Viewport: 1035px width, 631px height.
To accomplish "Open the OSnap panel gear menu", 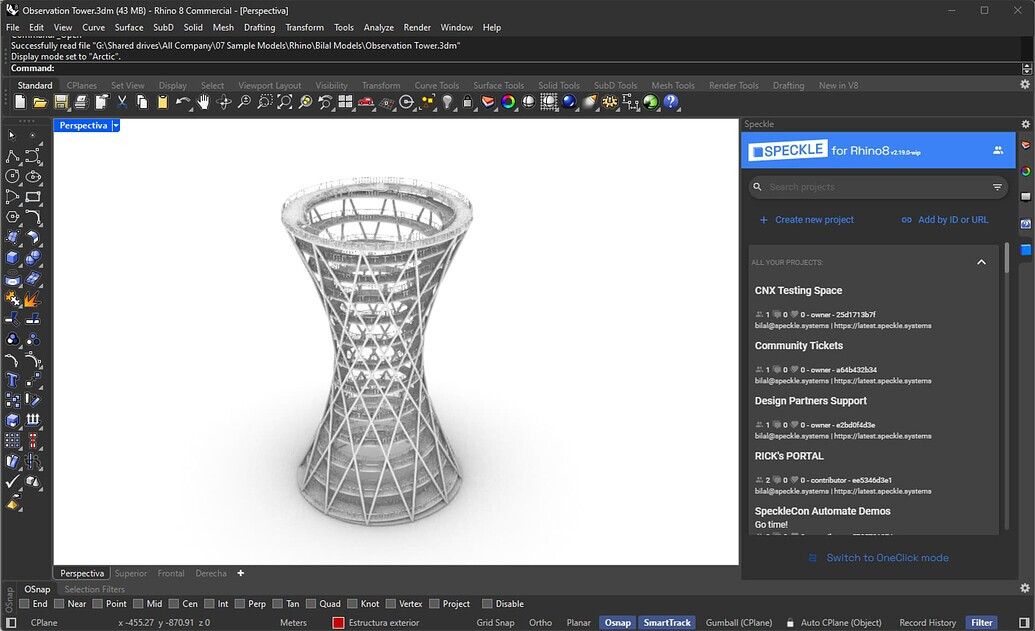I will pyautogui.click(x=1025, y=587).
